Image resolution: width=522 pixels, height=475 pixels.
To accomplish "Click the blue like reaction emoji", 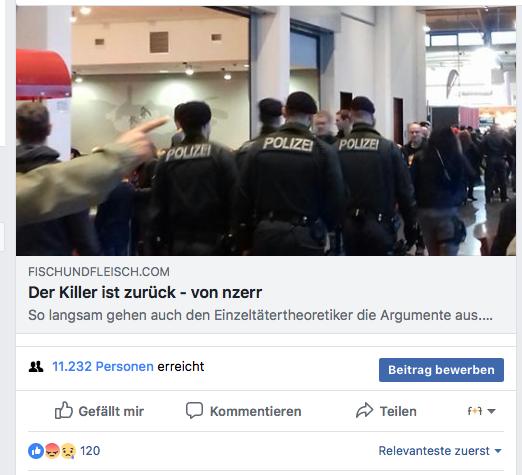I will 36,451.
